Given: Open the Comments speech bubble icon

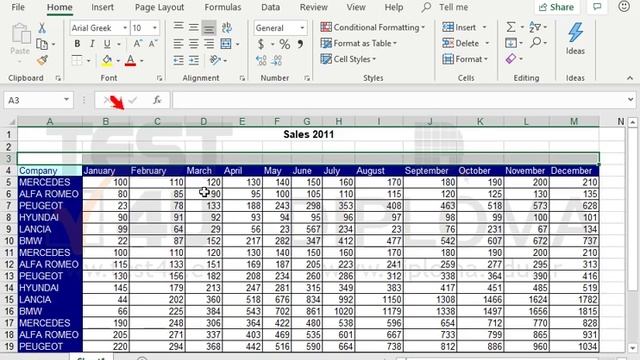Looking at the screenshot, I should 597,7.
